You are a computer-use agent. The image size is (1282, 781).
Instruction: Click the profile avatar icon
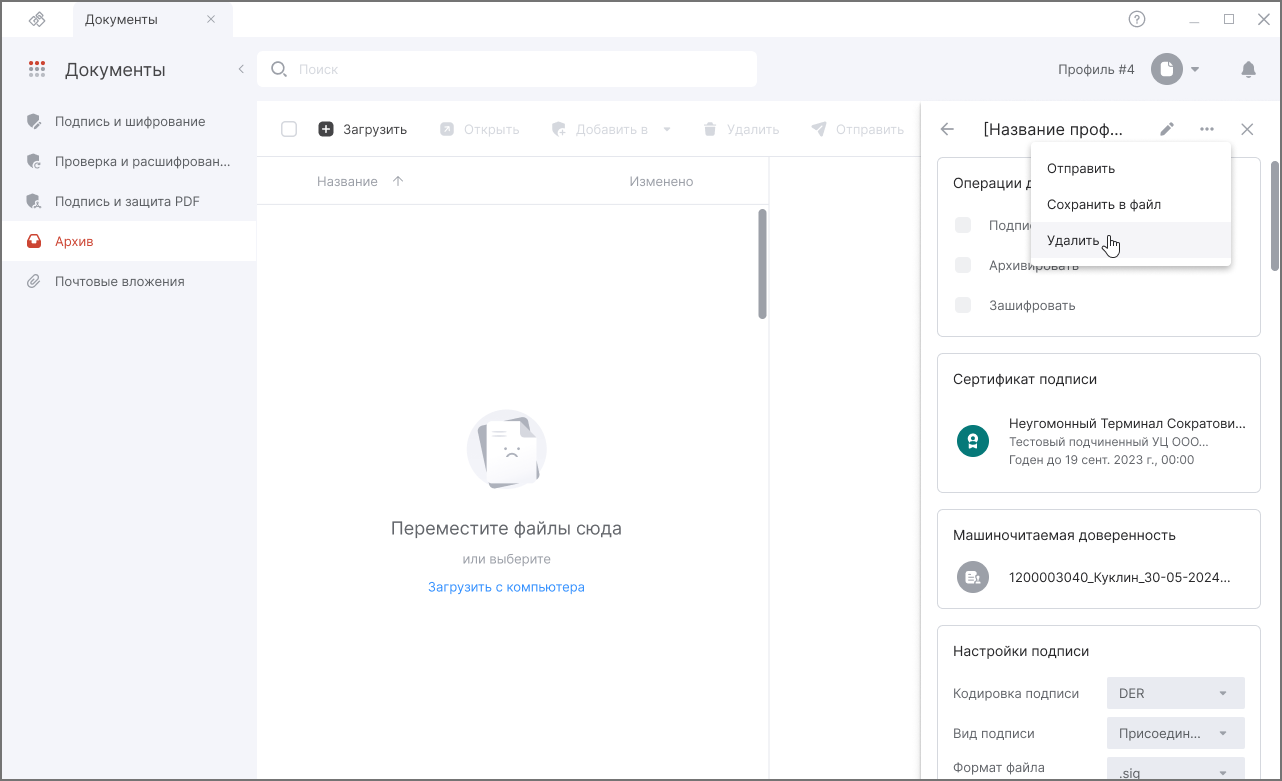click(1166, 69)
